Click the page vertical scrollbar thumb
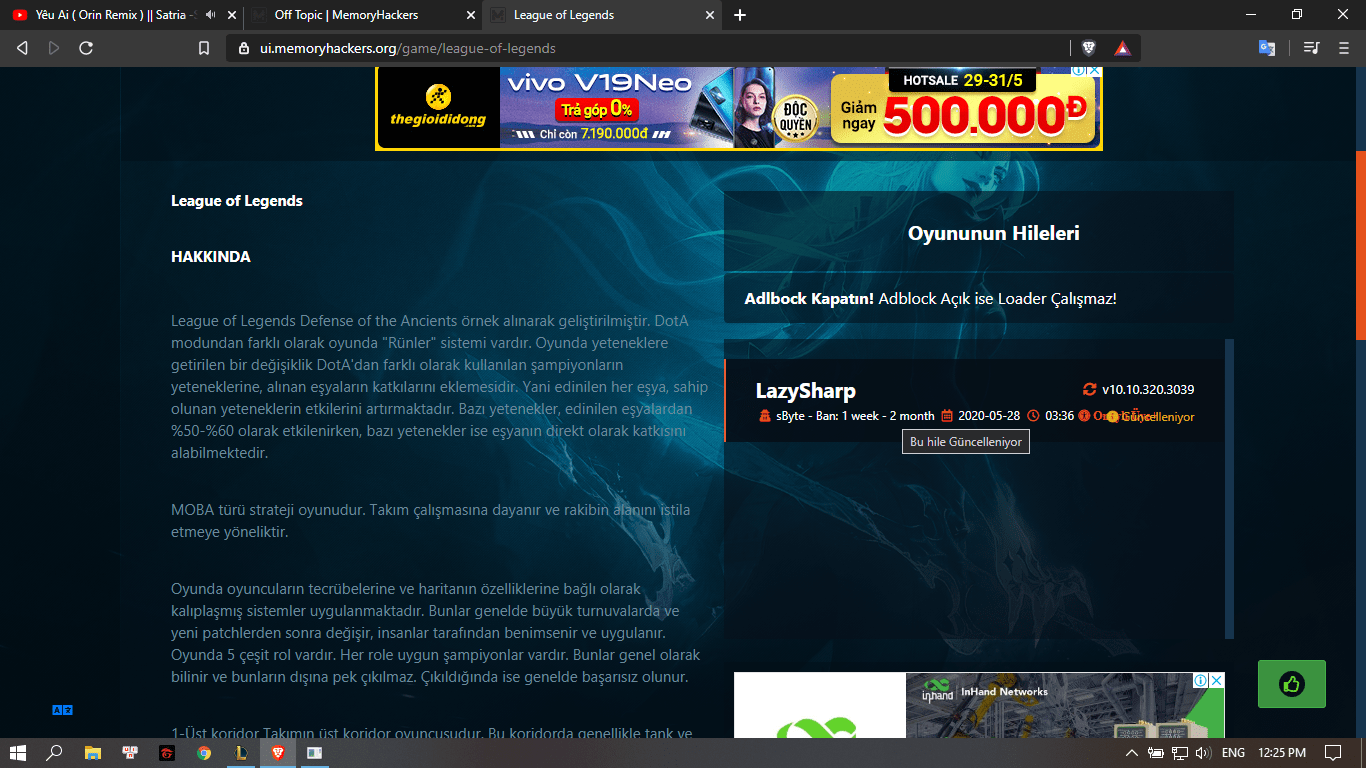The image size is (1366, 768). (x=1360, y=245)
